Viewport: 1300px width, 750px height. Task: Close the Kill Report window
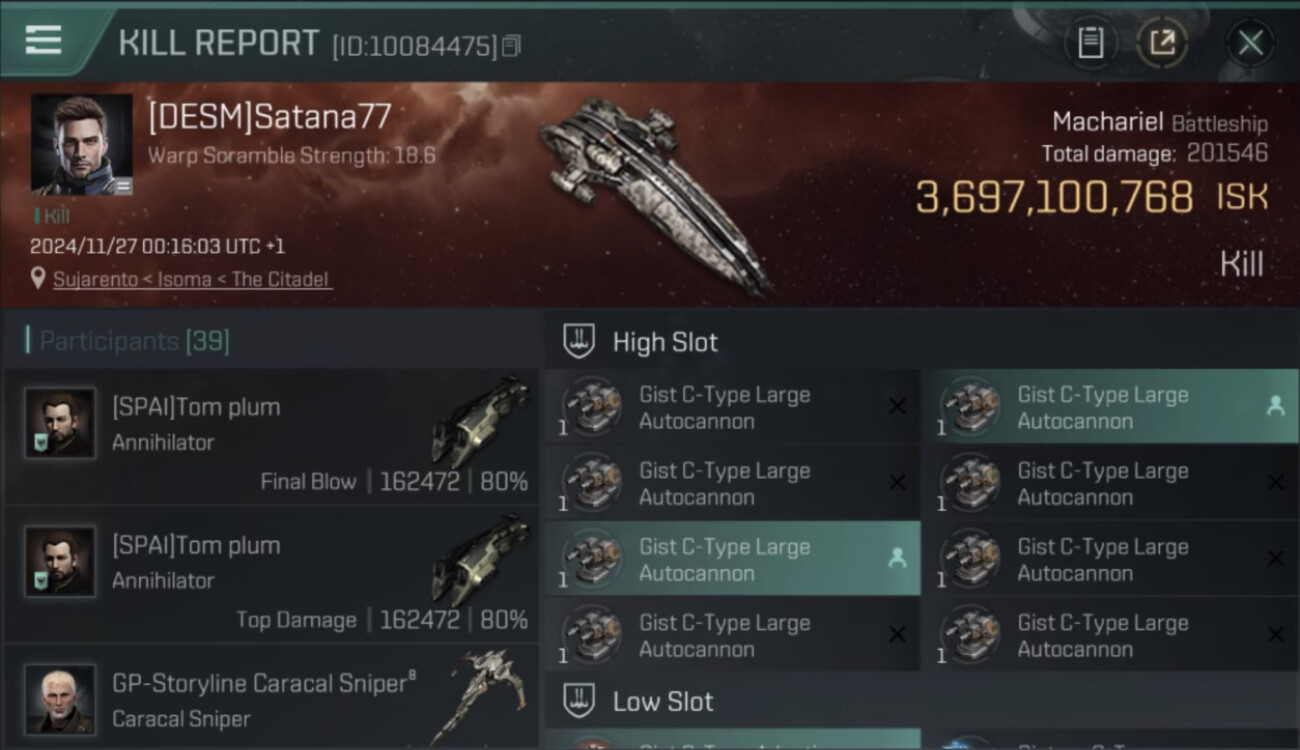coord(1250,43)
